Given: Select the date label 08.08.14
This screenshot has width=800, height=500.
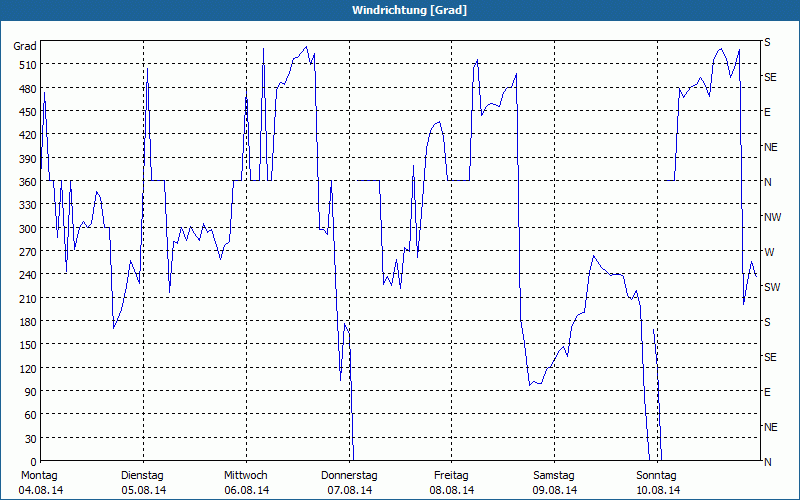Looking at the screenshot, I should 452,490.
